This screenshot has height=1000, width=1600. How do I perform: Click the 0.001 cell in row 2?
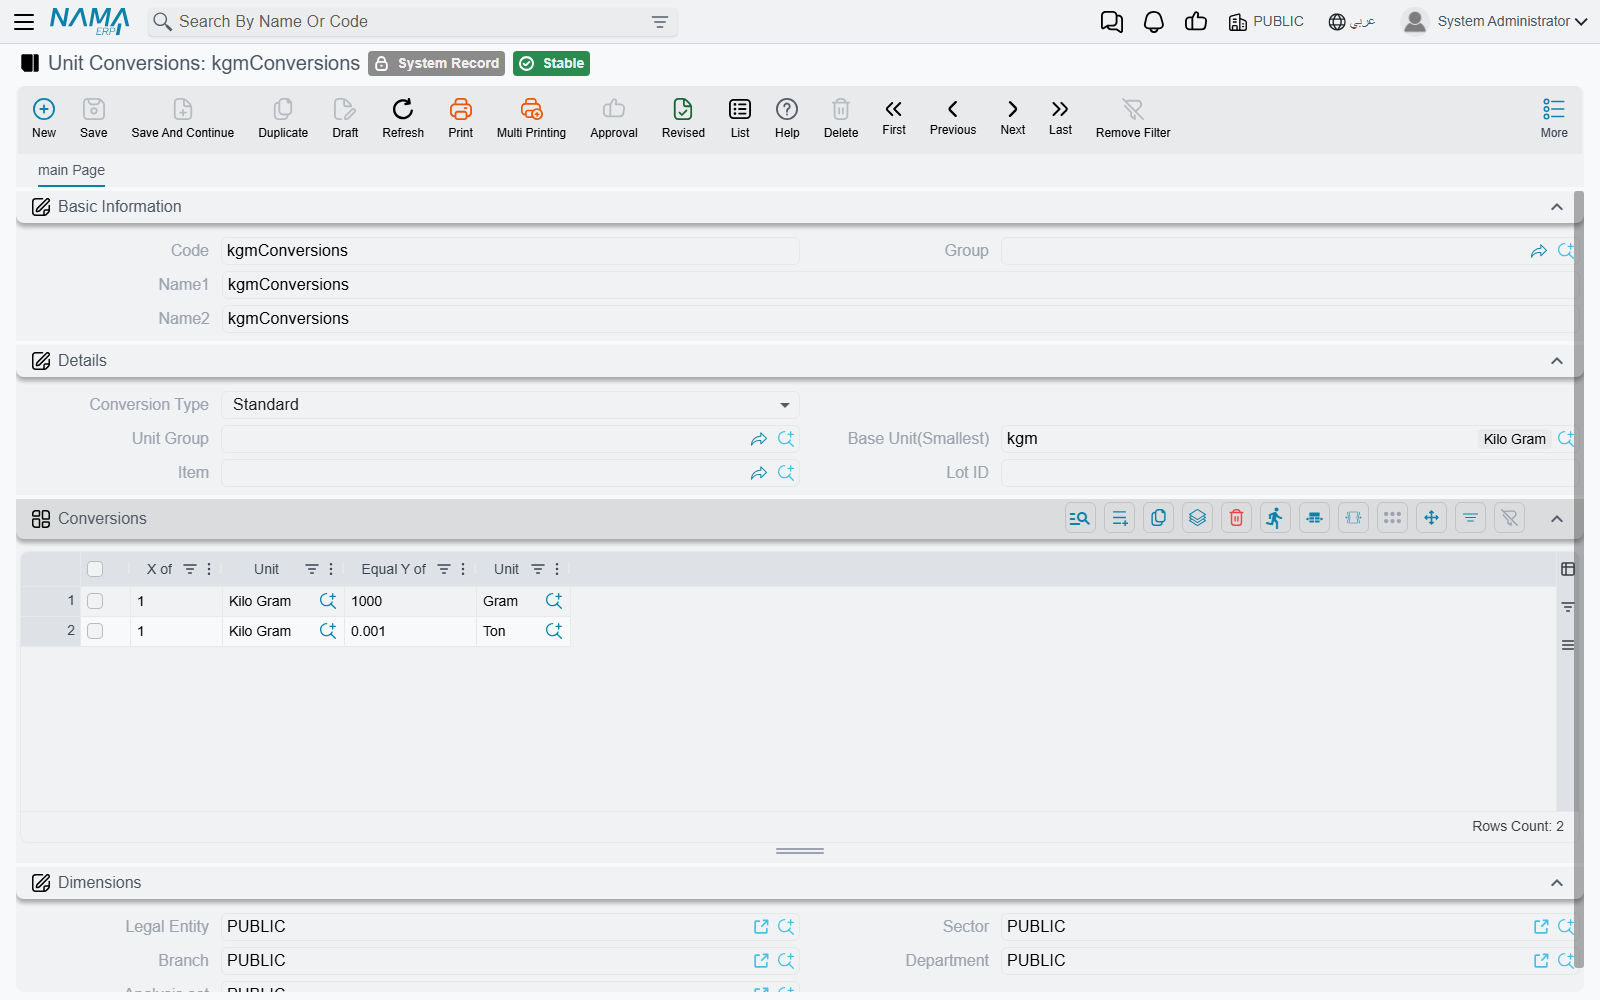(410, 631)
